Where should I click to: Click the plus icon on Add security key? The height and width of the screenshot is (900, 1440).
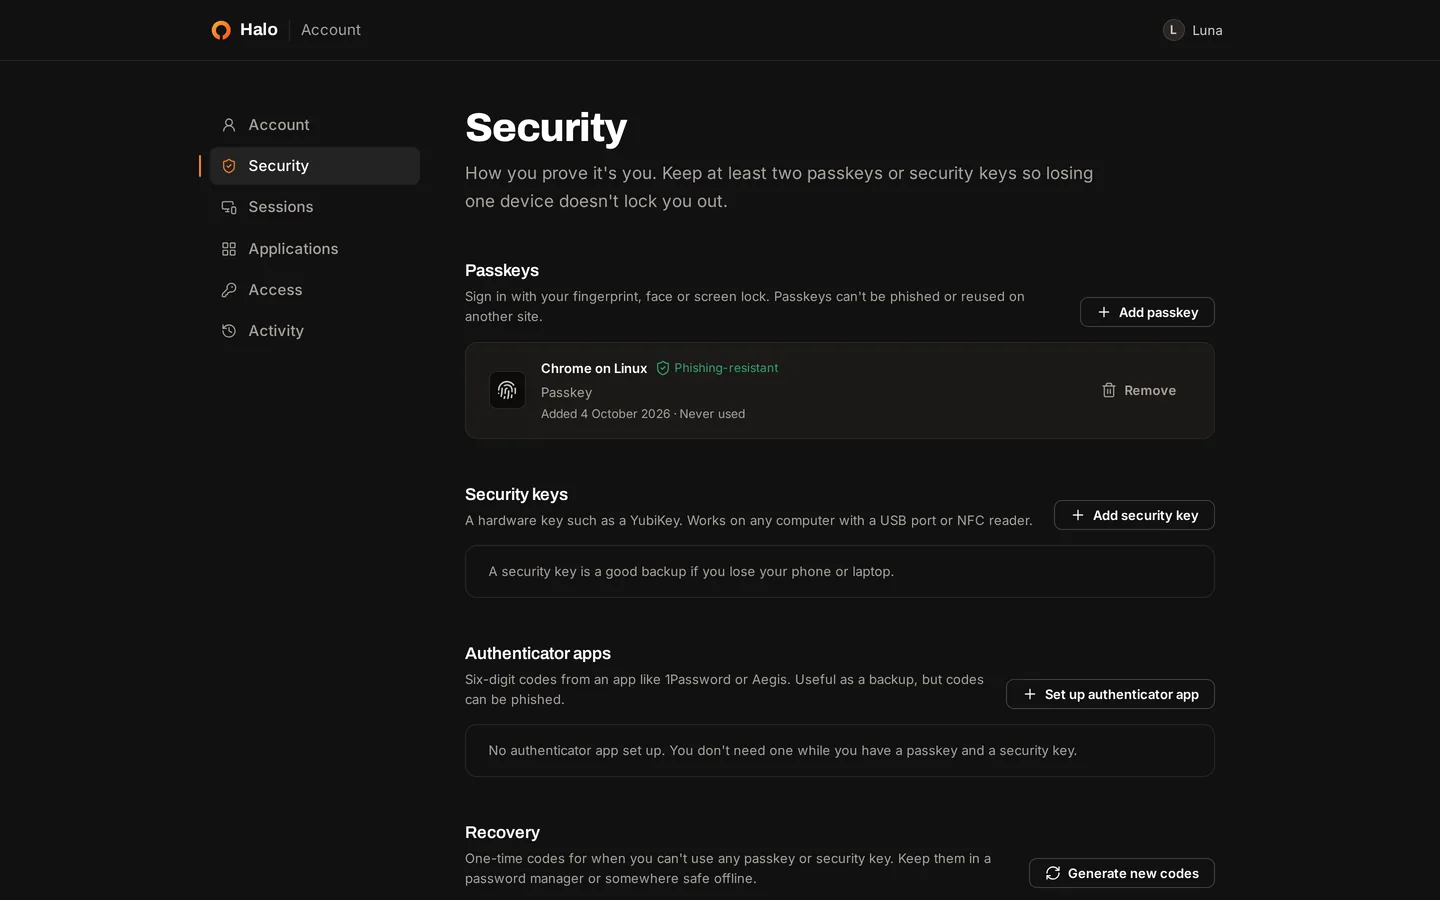point(1078,515)
